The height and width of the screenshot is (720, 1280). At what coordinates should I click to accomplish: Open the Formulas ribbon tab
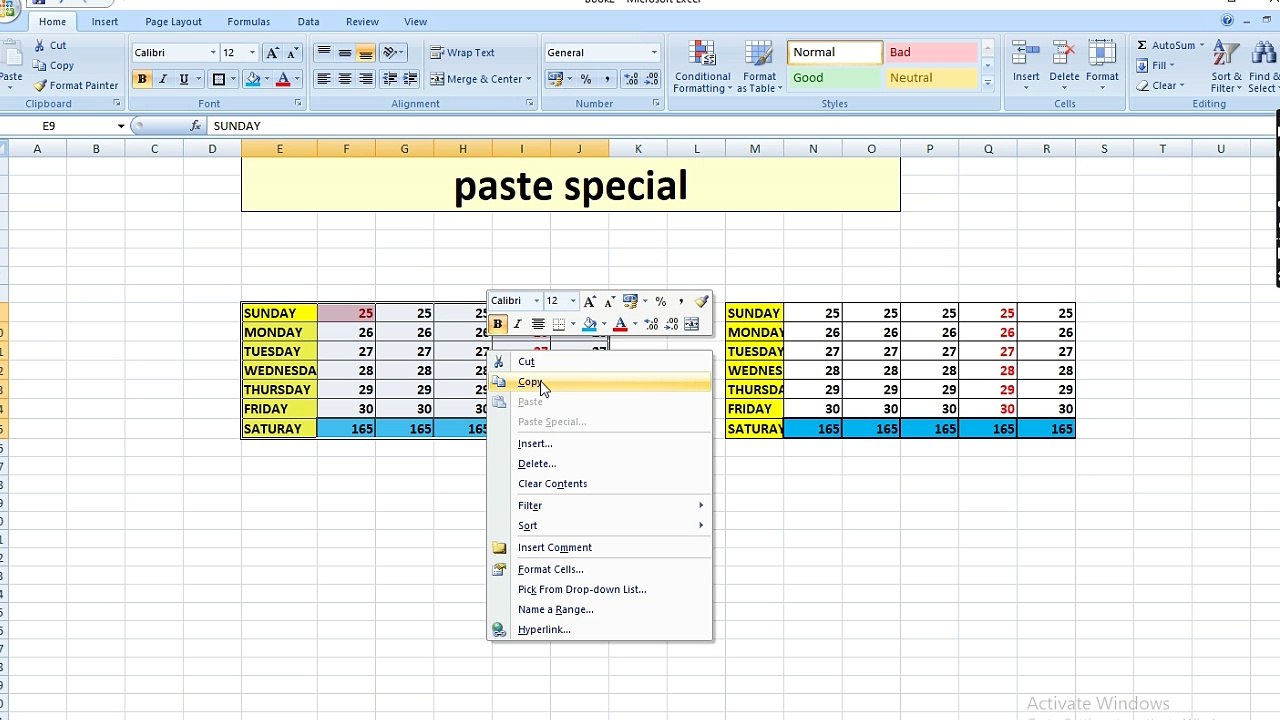pos(248,21)
